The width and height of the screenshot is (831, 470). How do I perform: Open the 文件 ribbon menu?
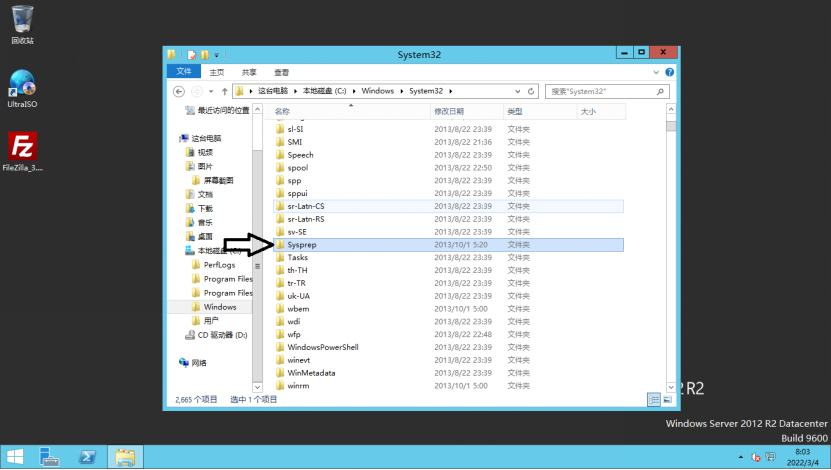coord(183,72)
